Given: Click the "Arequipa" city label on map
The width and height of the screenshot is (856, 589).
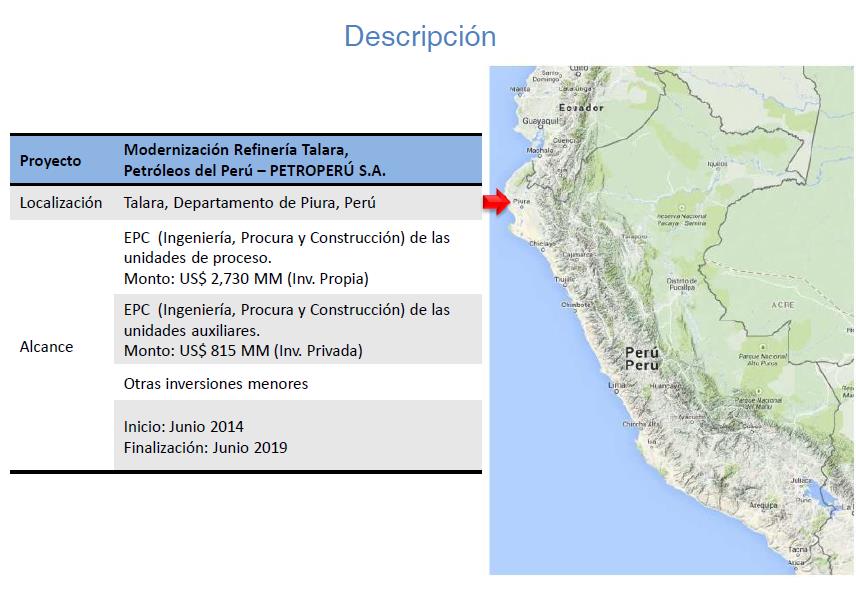Looking at the screenshot, I should pos(763,505).
